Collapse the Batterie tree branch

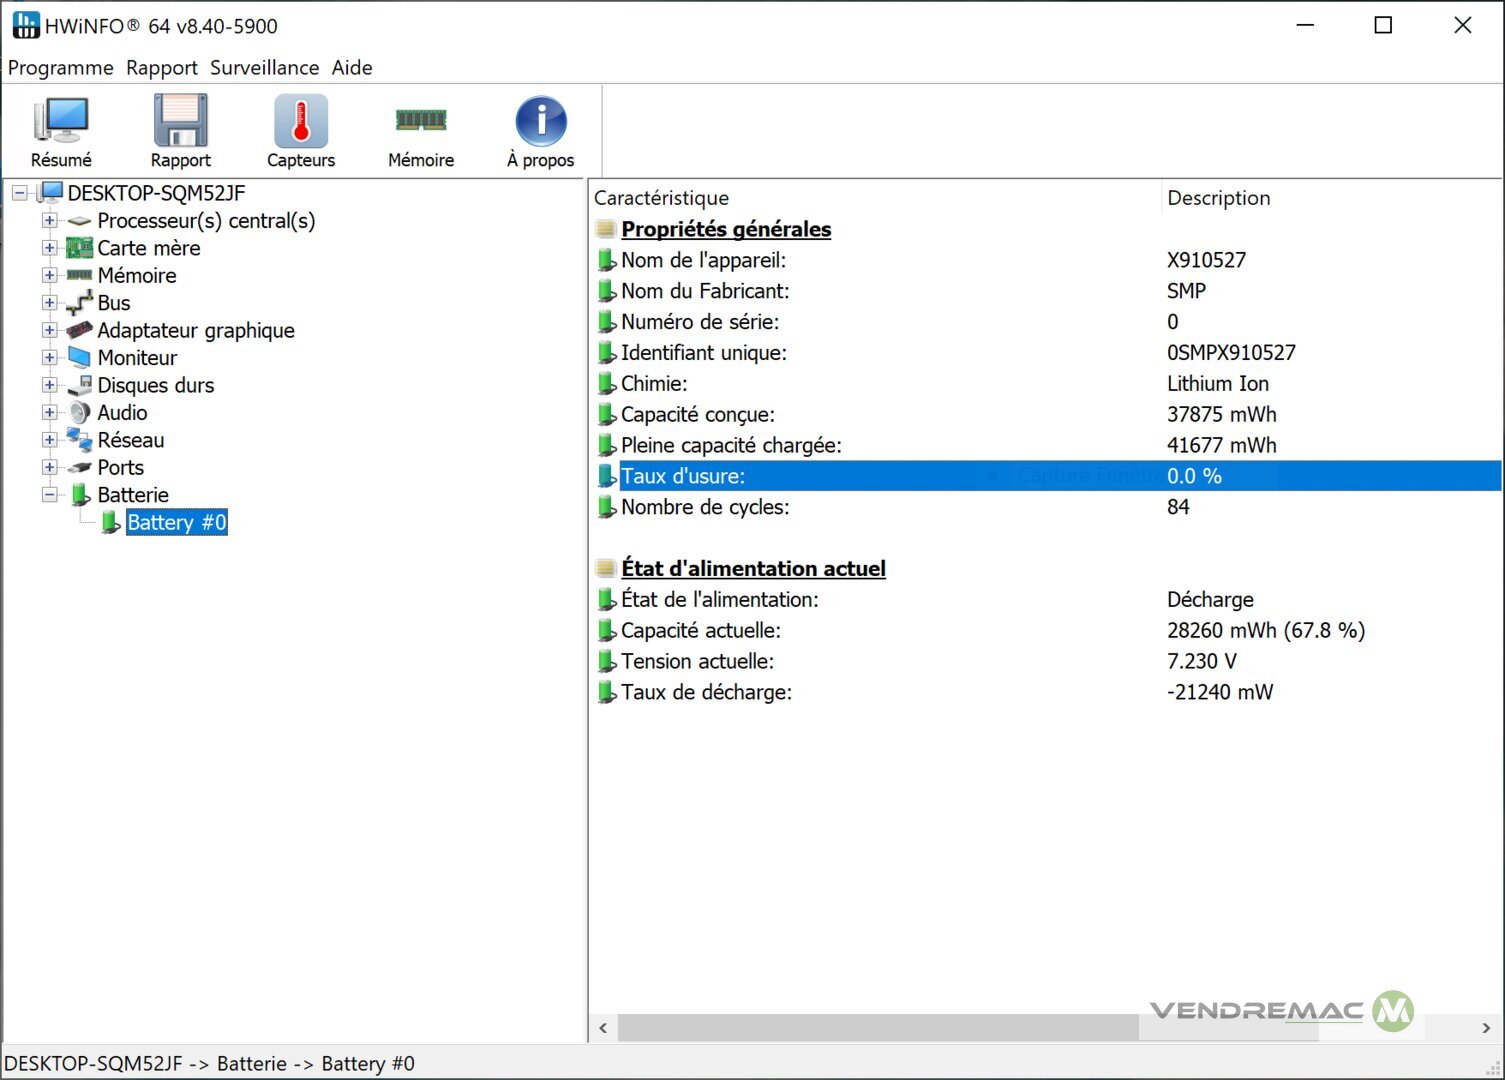click(x=49, y=495)
